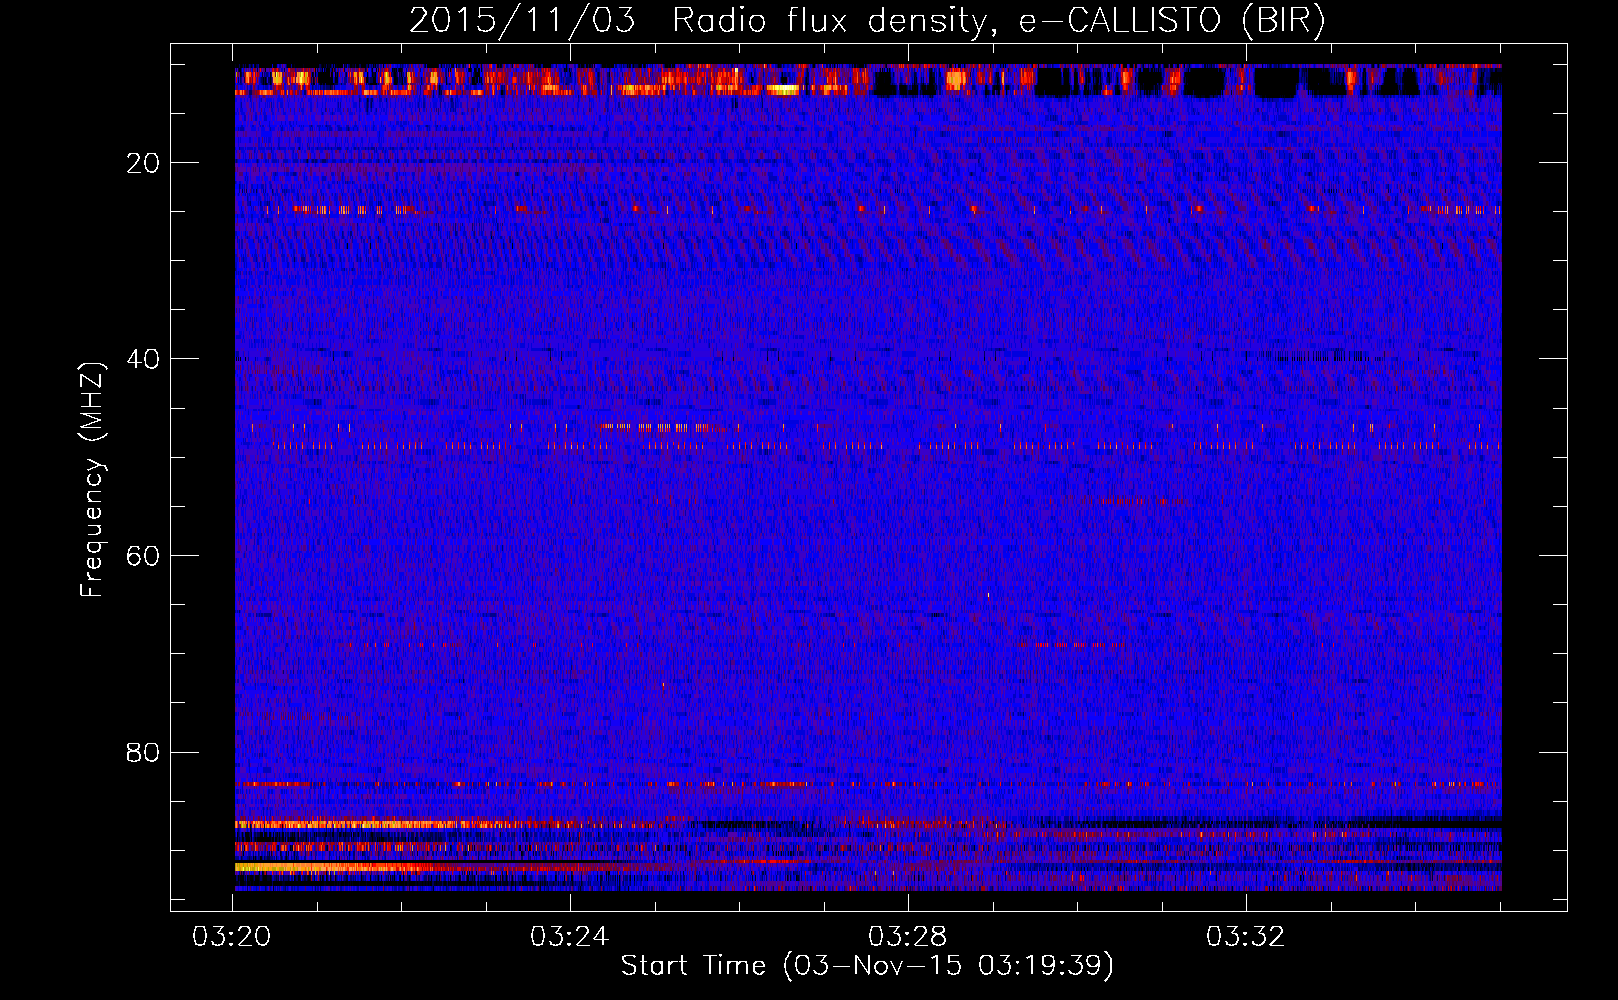Click the 80 MHz frequency tick label
The width and height of the screenshot is (1618, 1000).
[x=144, y=752]
